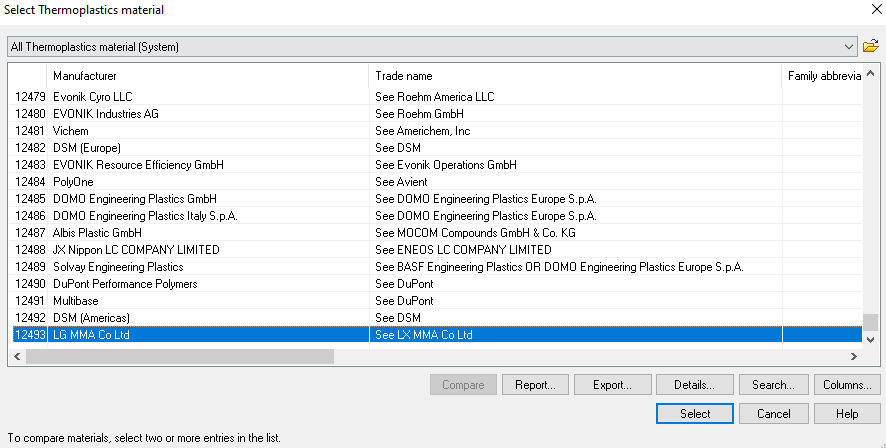The height and width of the screenshot is (448, 886).
Task: Click trade name See LX MMA Co Ltd
Action: (x=424, y=334)
